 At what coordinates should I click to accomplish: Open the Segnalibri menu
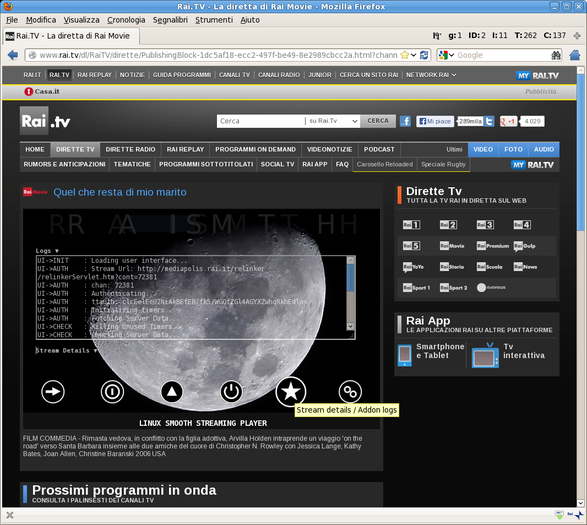point(170,20)
